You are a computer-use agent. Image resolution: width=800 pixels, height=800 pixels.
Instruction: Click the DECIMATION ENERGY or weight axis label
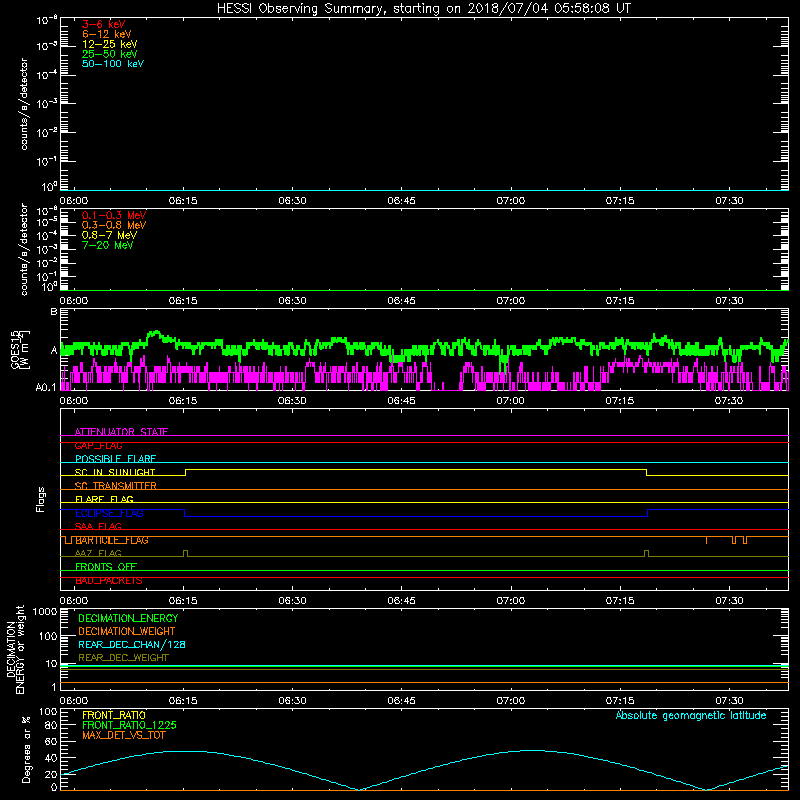pos(15,649)
